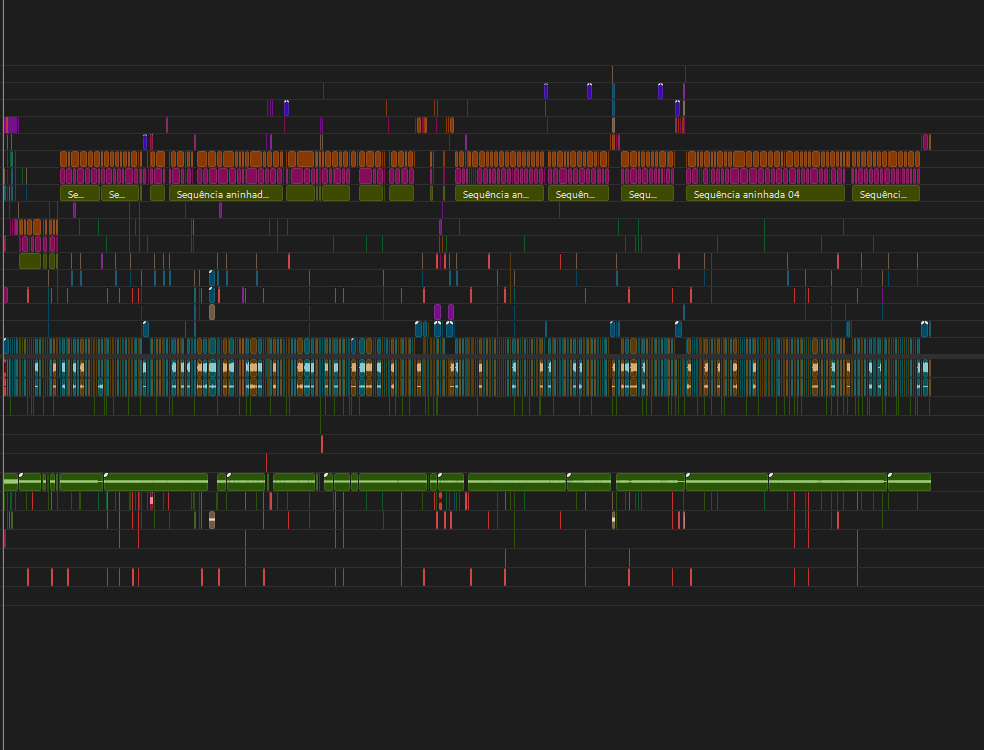
Task: Select the wide olive clip below the early pink clips
Action: pyautogui.click(x=30, y=261)
